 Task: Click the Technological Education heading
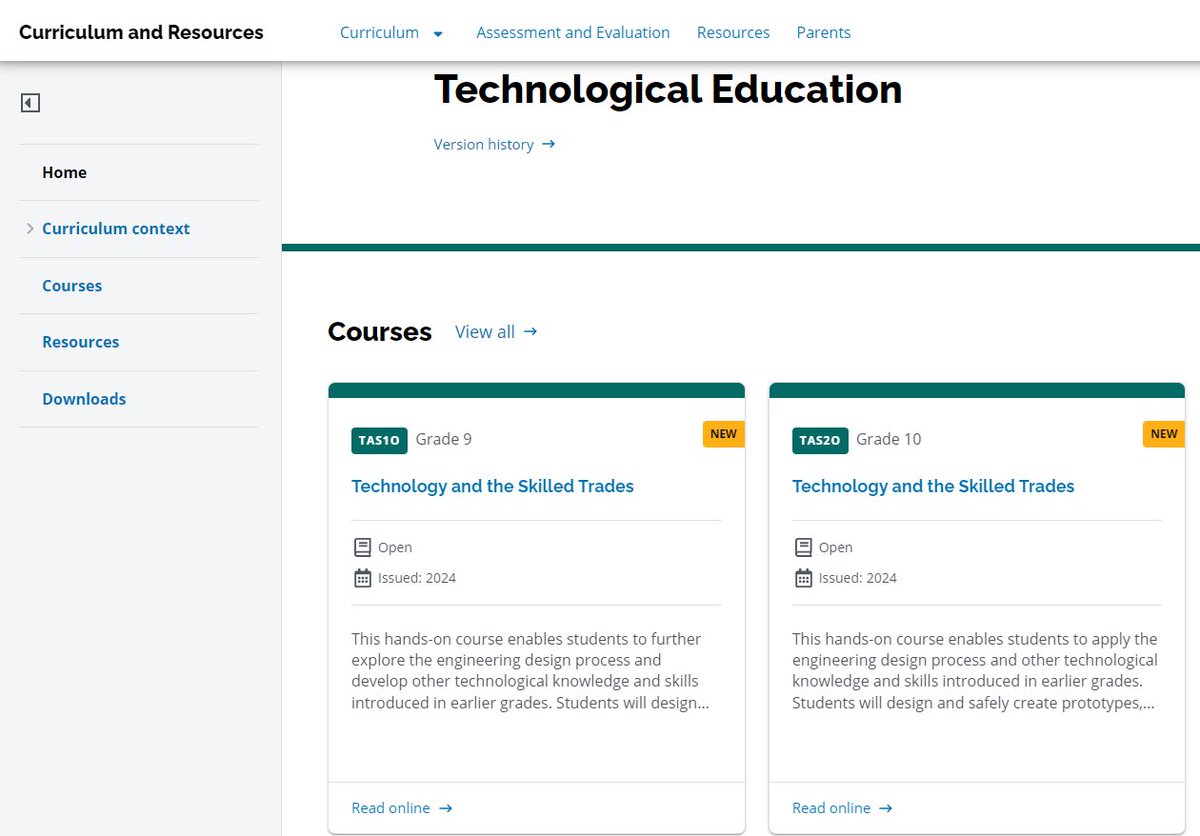(668, 89)
